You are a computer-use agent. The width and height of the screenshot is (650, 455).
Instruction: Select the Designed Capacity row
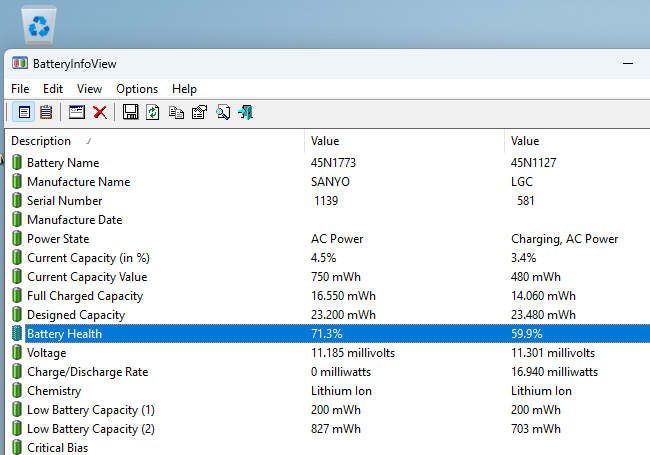(327, 315)
